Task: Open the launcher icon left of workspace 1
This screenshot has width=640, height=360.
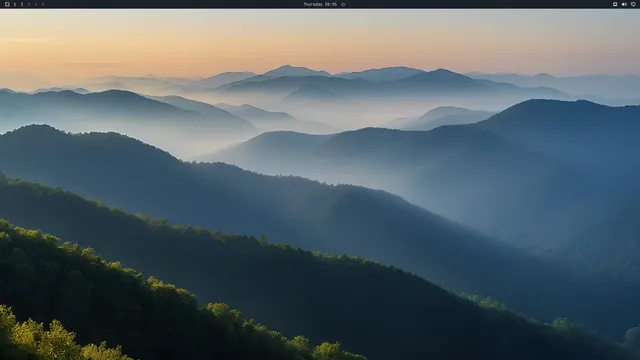Action: 7,4
